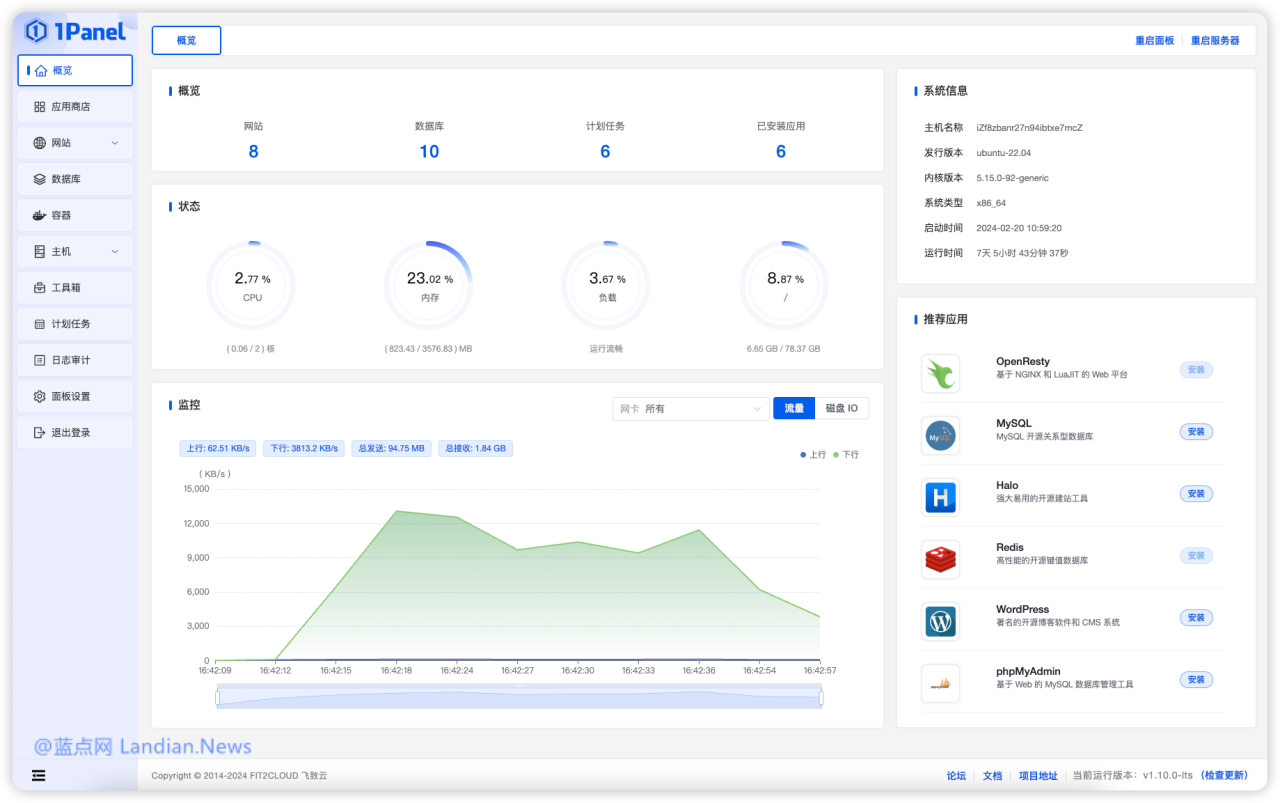
Task: Open the Panel Settings (面板设置) gear icon
Action: pyautogui.click(x=40, y=397)
